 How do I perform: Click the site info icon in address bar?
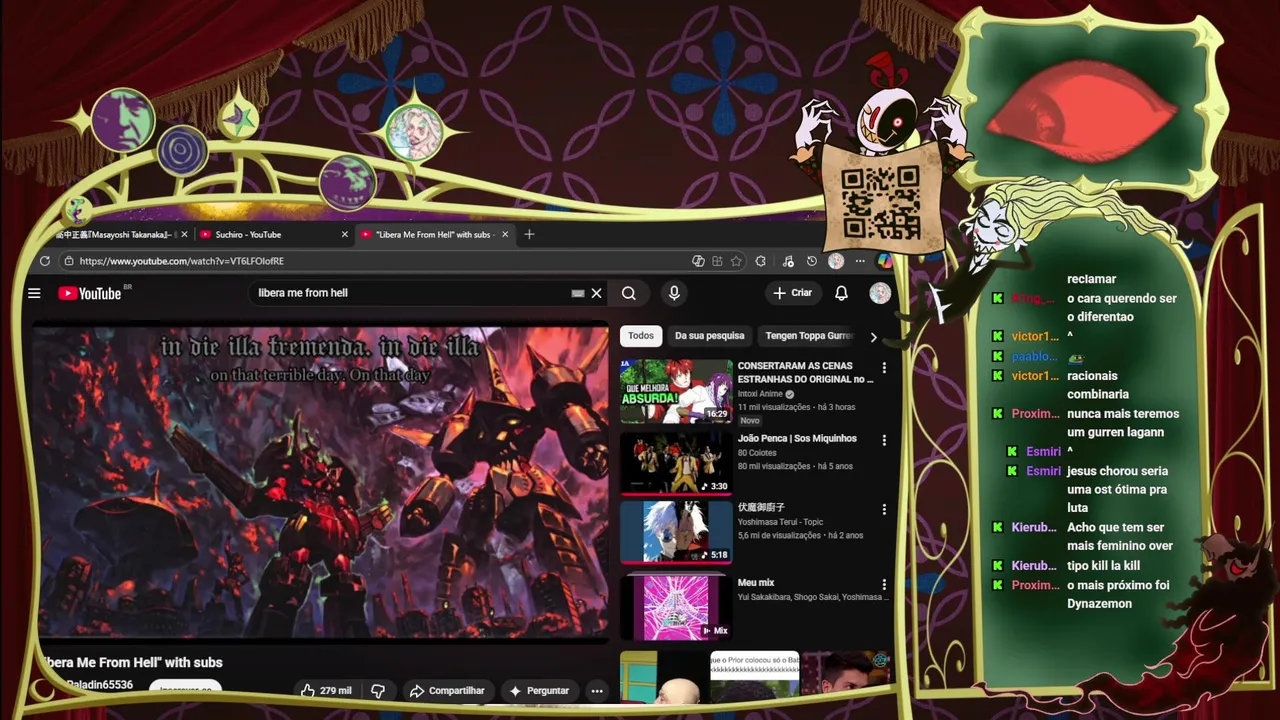(68, 261)
